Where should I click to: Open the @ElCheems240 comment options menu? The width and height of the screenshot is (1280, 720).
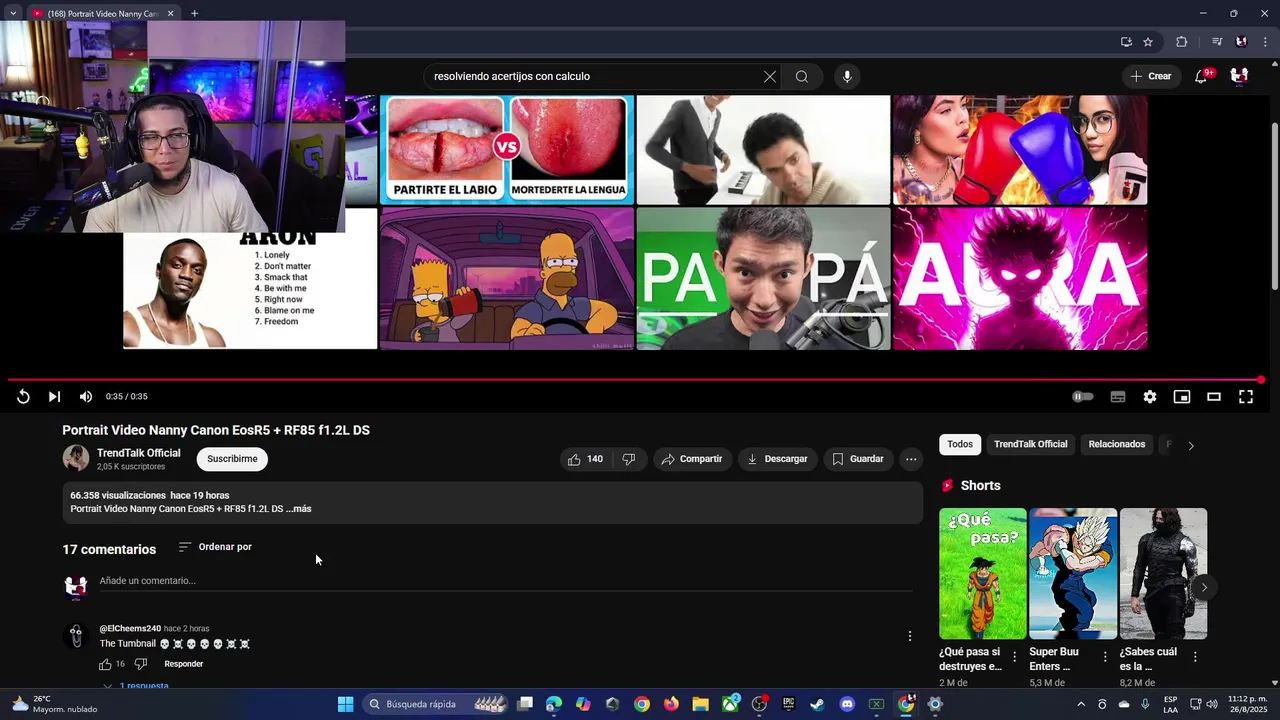click(910, 636)
